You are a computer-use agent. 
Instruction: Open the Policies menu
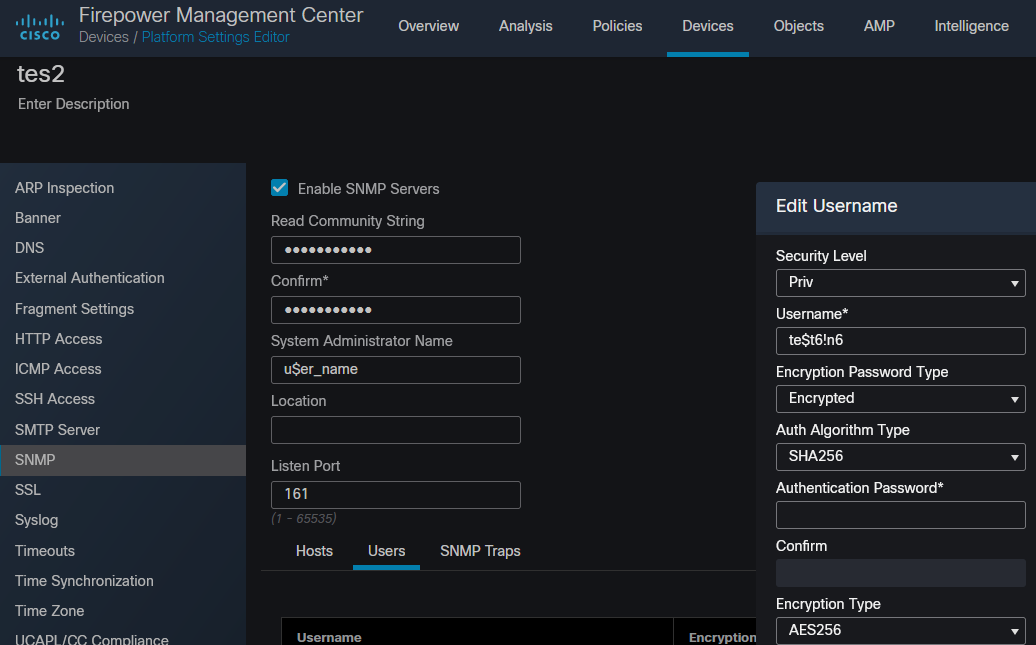617,26
